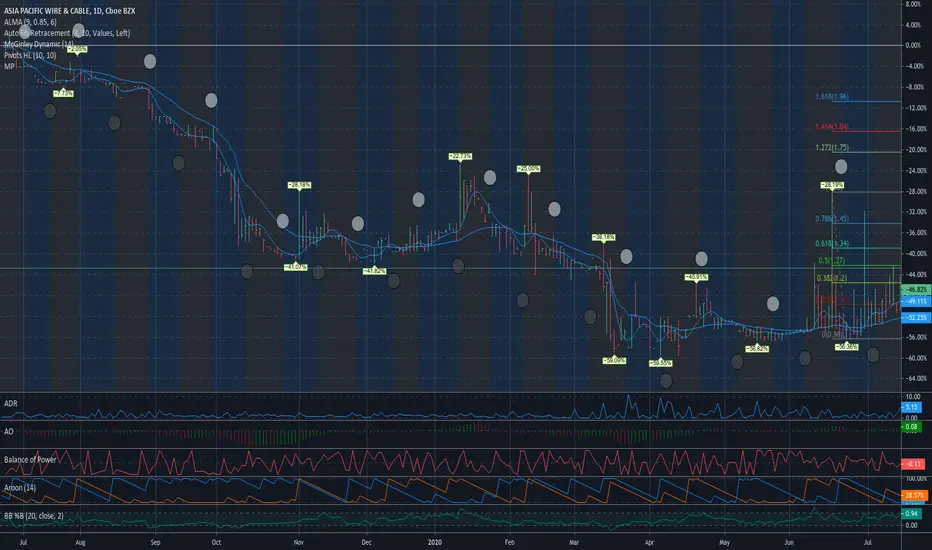The image size is (932, 550).
Task: Select the ADR pane label
Action: [x=11, y=403]
